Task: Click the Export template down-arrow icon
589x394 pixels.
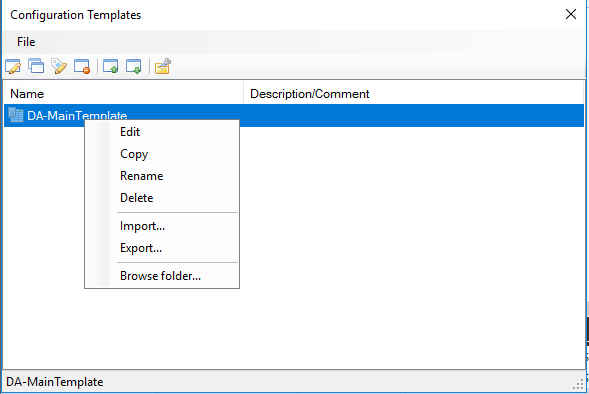Action: (134, 66)
